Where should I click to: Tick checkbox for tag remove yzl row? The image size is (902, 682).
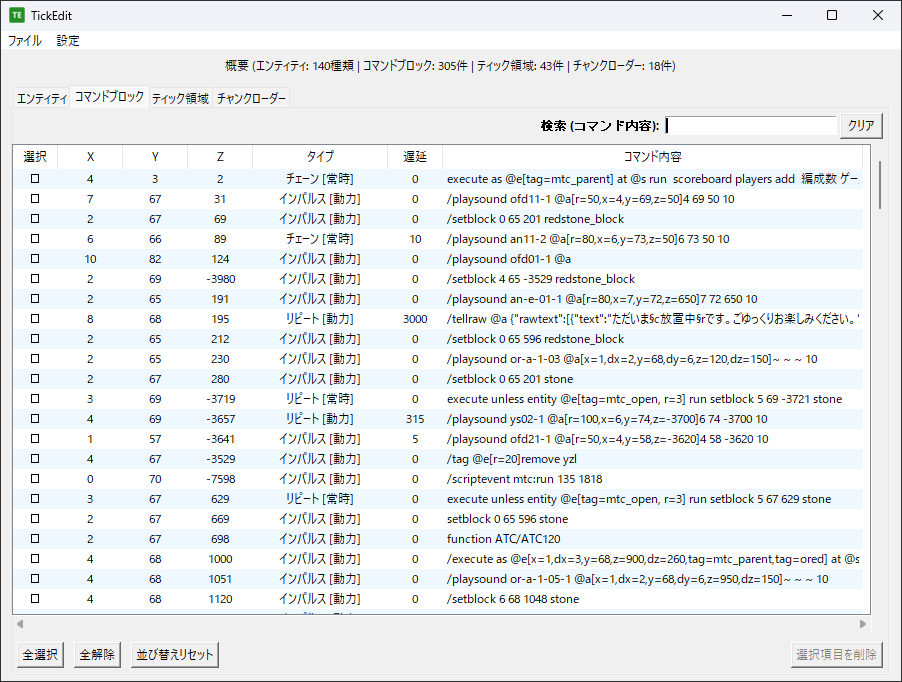tap(35, 459)
